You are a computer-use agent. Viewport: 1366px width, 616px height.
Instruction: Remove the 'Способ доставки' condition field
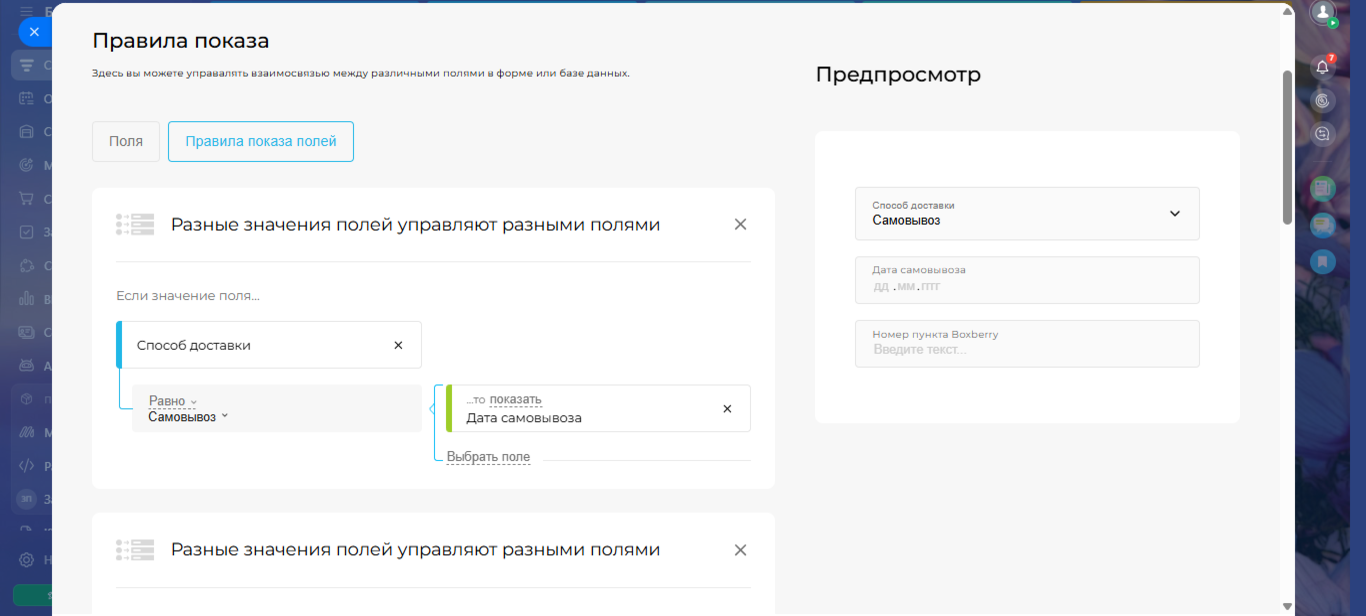click(398, 345)
